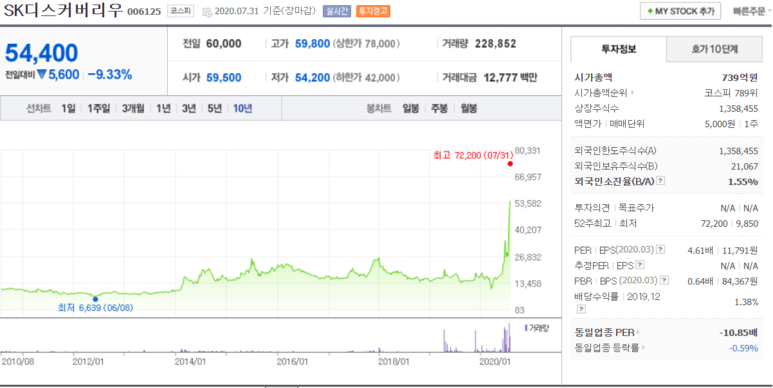The image size is (773, 388).
Task: Click the 외국인보유주식수 value 21,067
Action: tap(745, 167)
